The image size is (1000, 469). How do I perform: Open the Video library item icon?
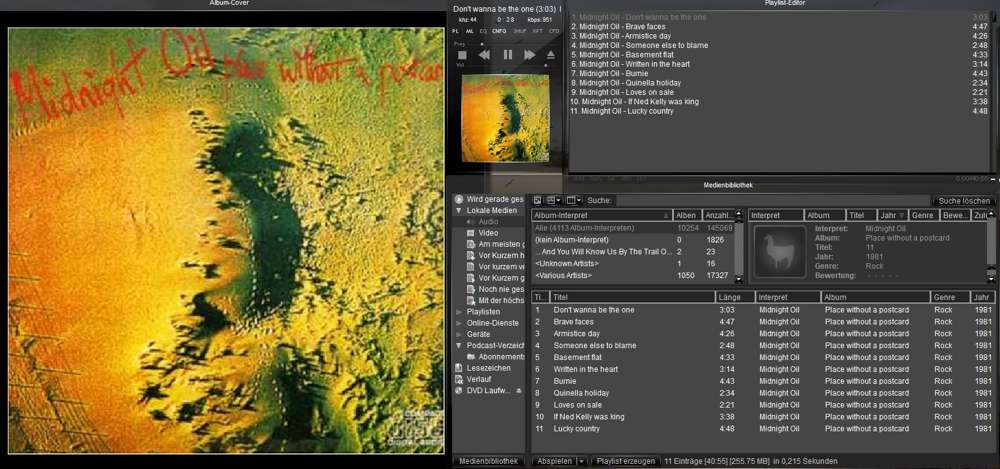coord(470,232)
